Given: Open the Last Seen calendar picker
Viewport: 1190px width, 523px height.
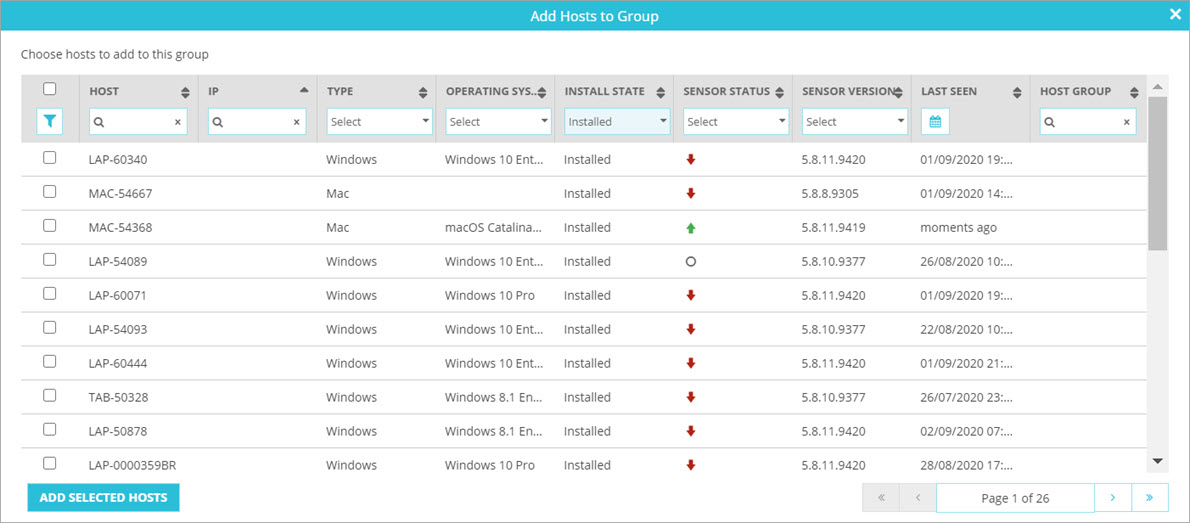Looking at the screenshot, I should click(935, 122).
